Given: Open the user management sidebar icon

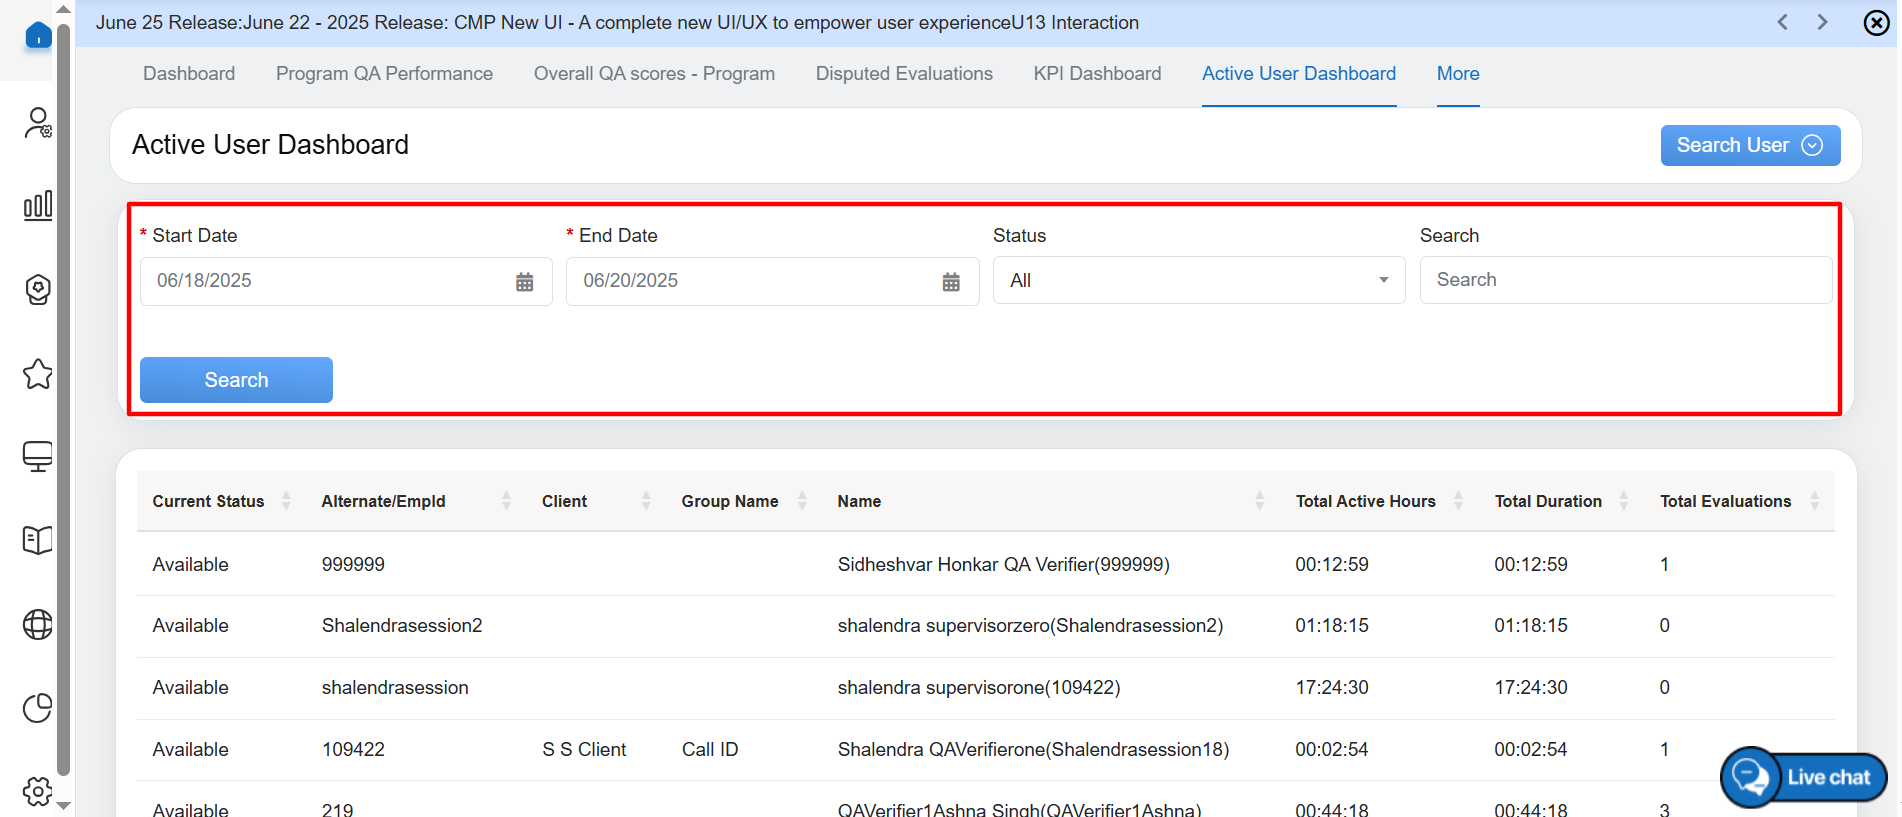Looking at the screenshot, I should (x=38, y=123).
